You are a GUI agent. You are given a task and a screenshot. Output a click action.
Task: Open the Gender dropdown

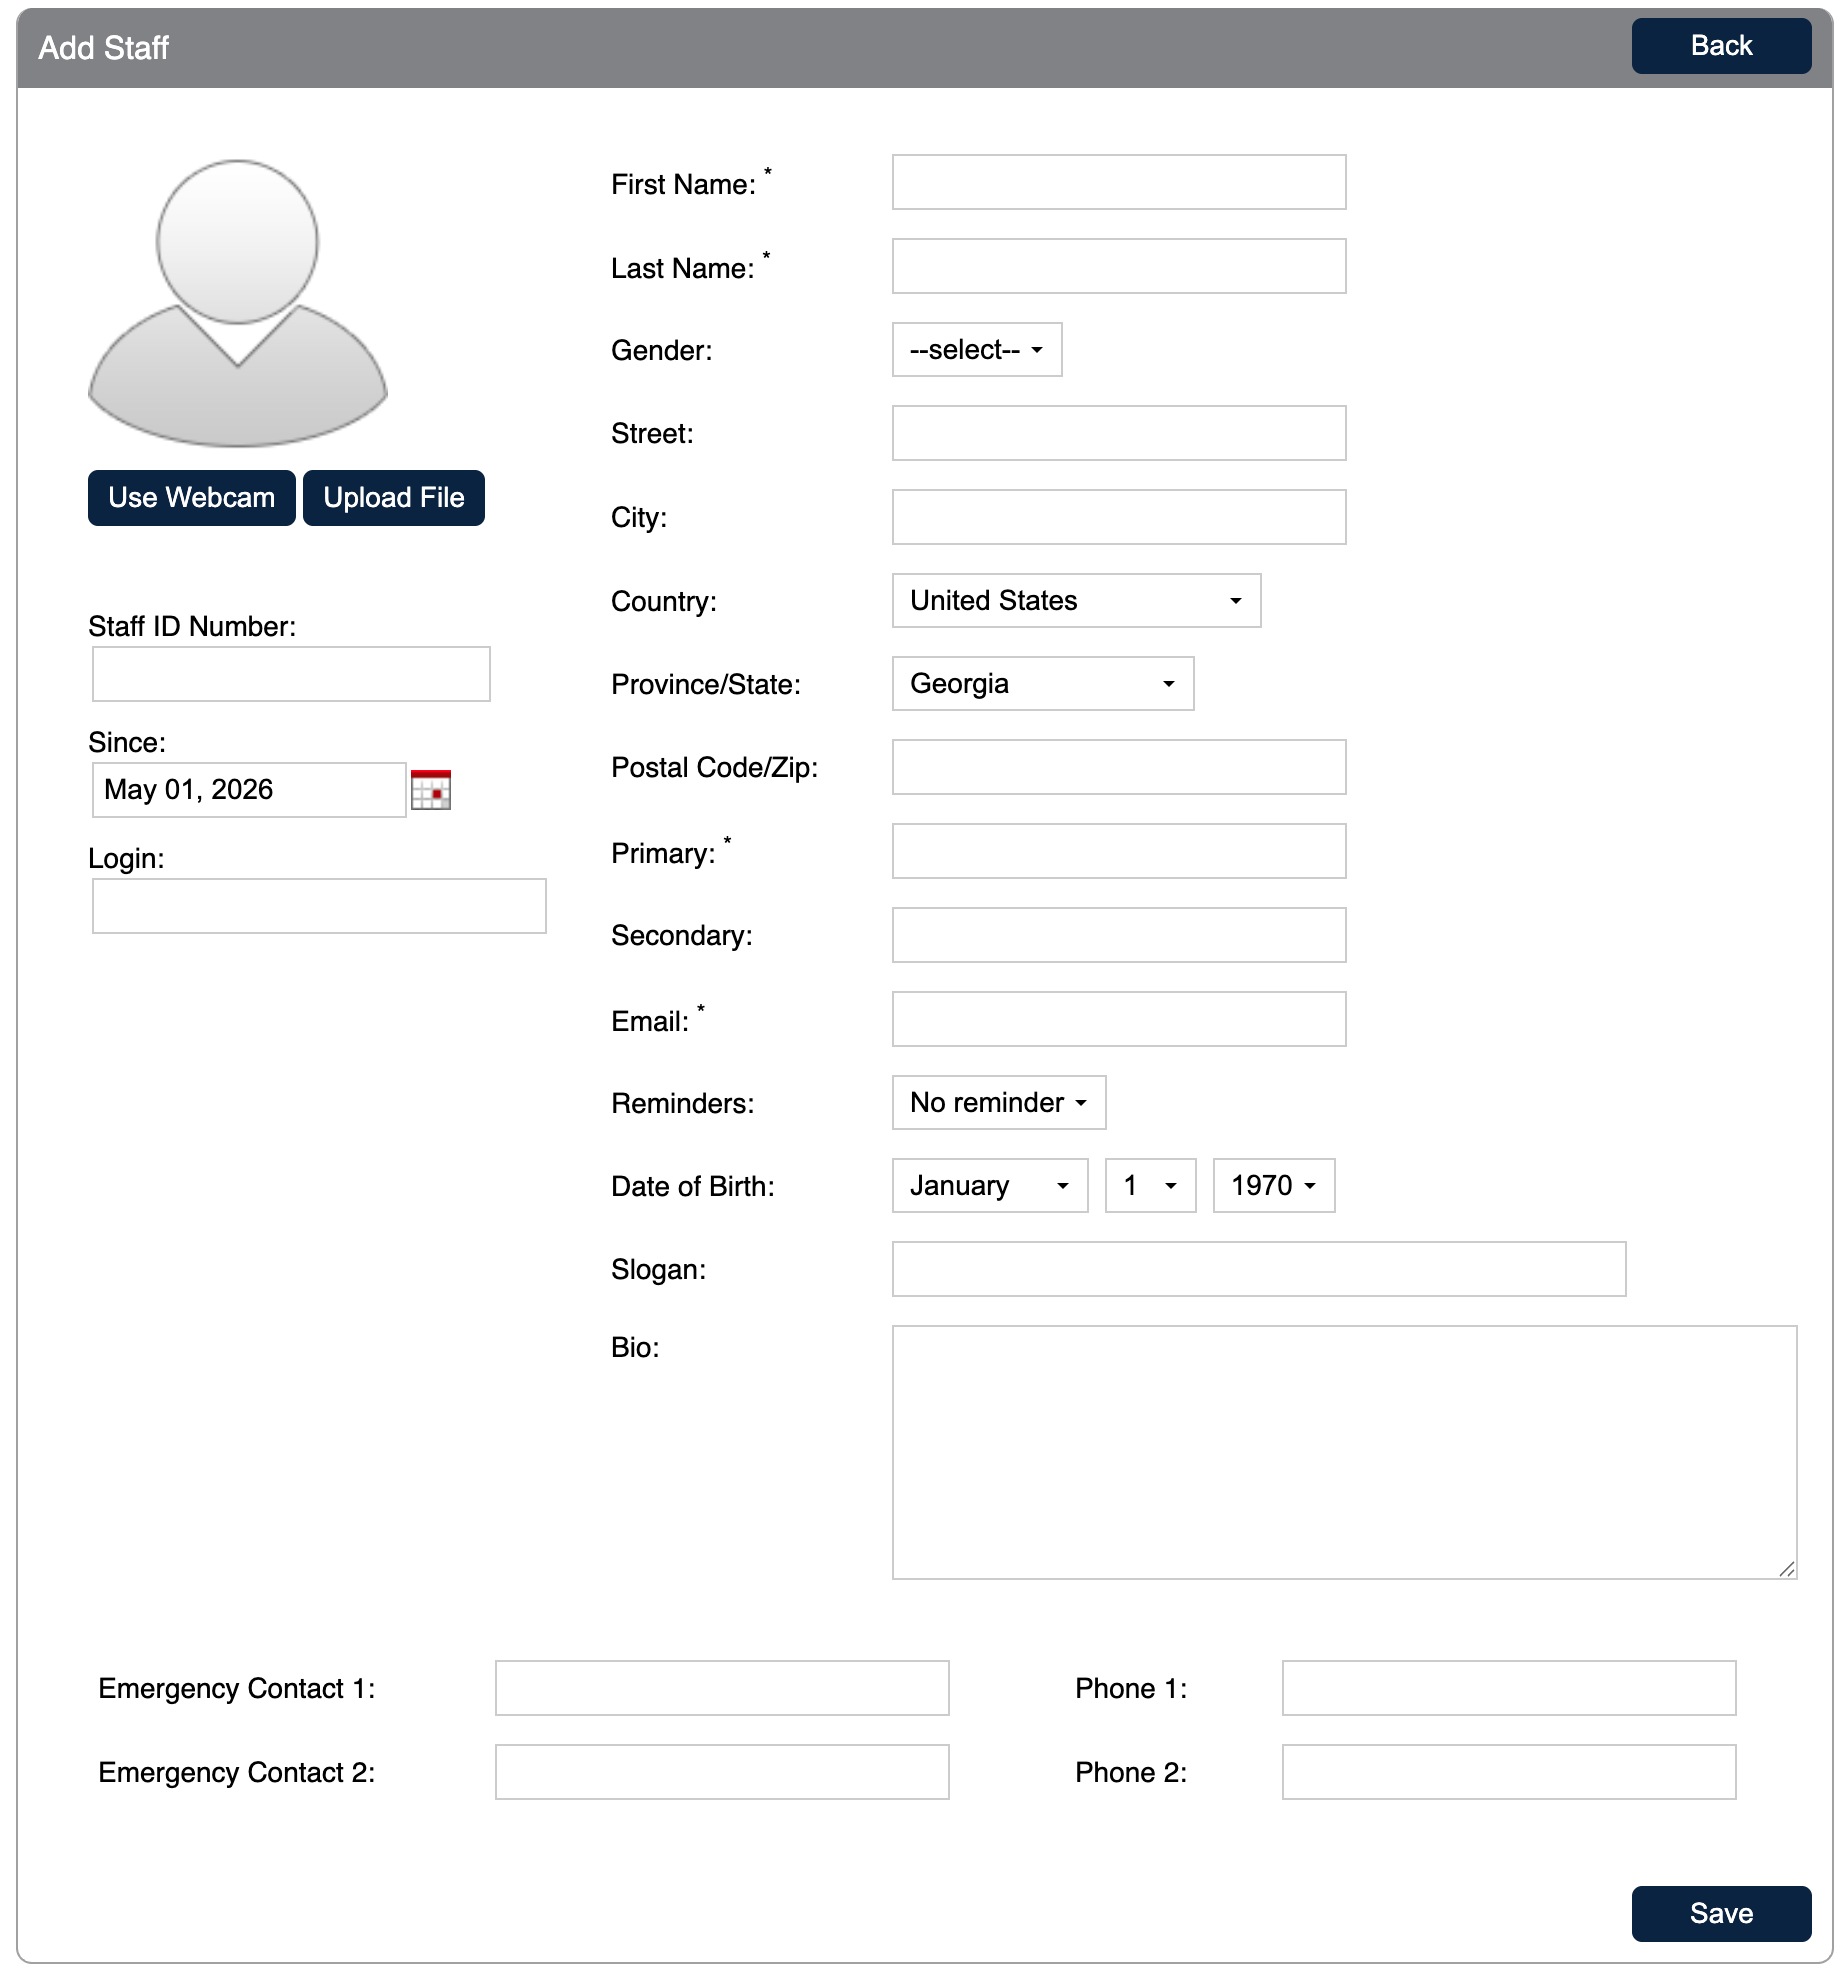(x=977, y=350)
